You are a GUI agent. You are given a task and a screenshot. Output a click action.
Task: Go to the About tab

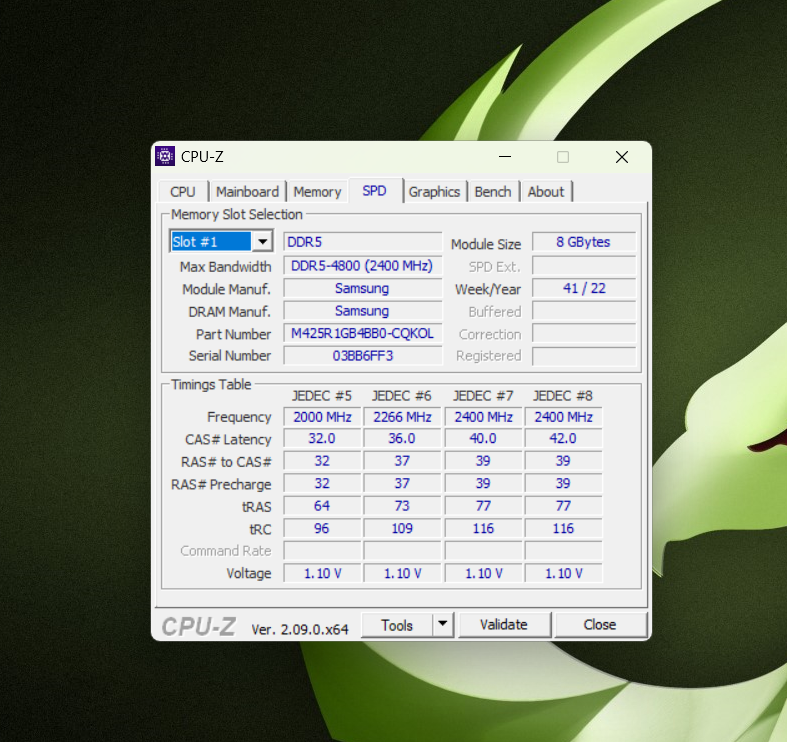tap(546, 192)
